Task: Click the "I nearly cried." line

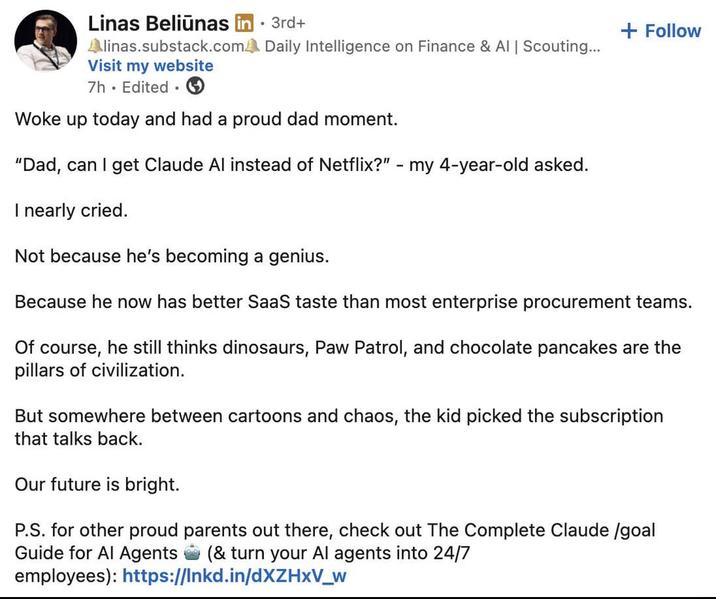Action: tap(71, 210)
